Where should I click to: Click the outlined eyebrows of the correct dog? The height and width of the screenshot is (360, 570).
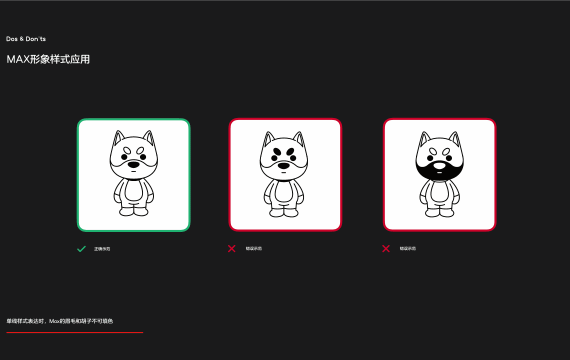pyautogui.click(x=134, y=151)
